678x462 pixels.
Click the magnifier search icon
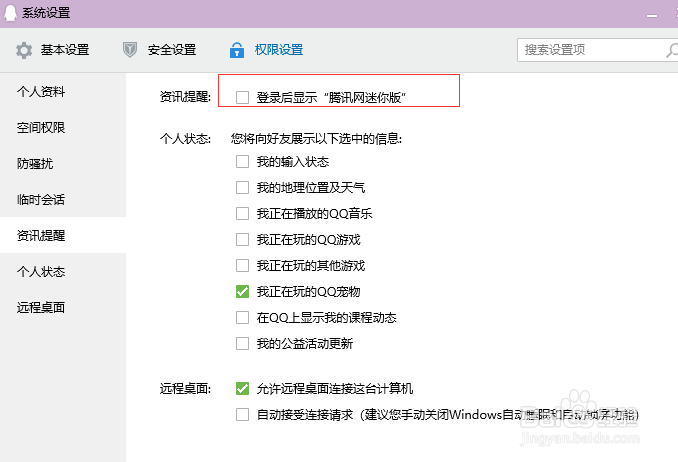672,50
